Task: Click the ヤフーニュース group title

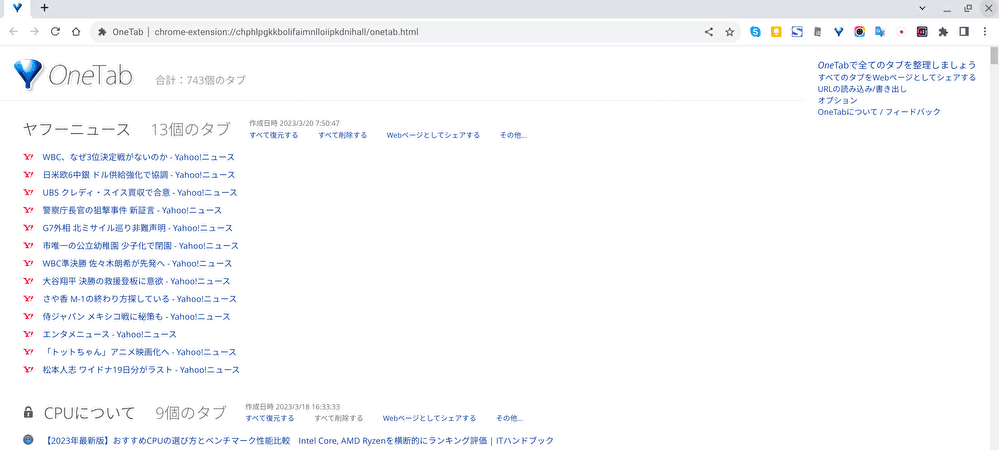Action: tap(76, 129)
